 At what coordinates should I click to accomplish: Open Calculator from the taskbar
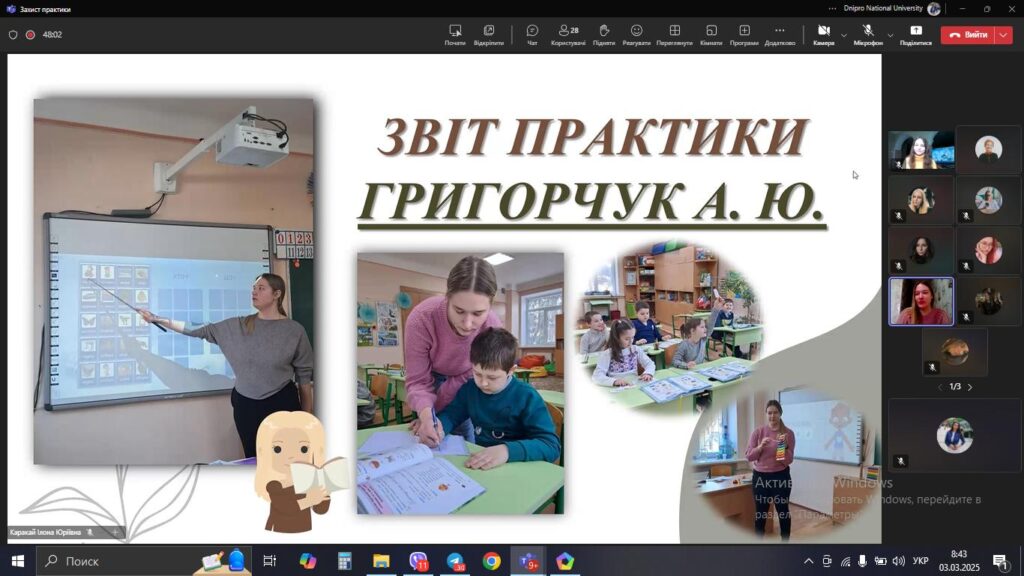[345, 561]
